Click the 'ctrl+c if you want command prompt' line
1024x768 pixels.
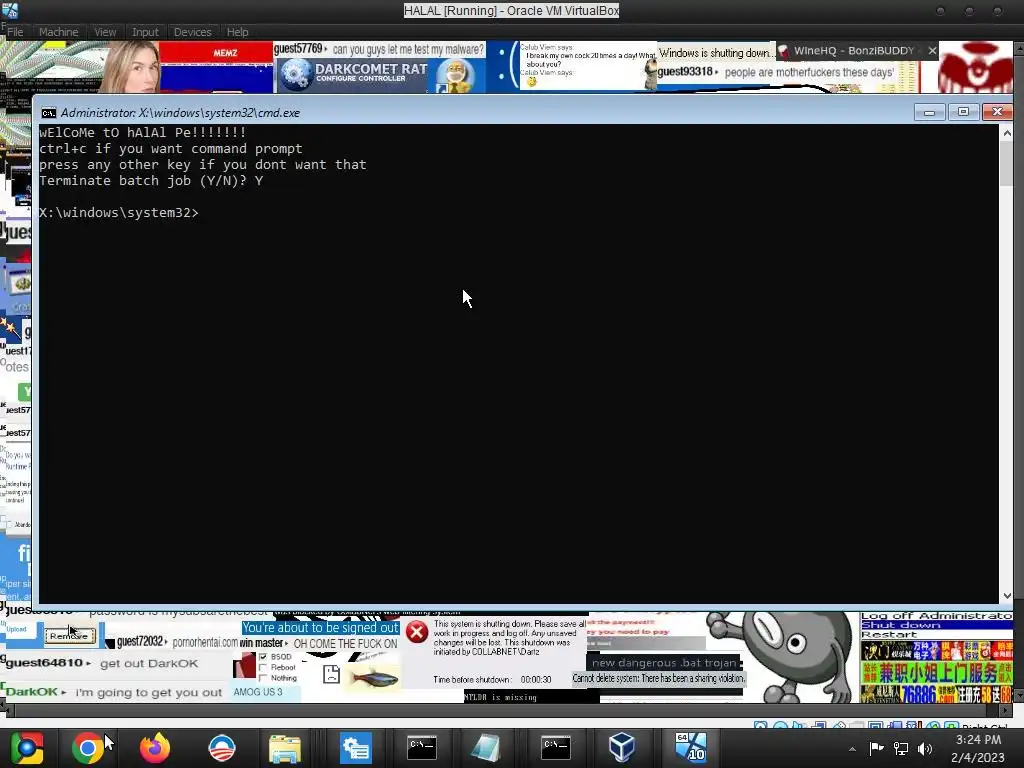point(170,149)
